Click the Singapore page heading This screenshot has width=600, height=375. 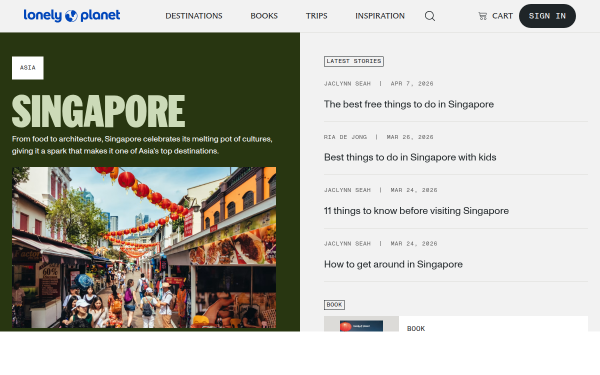[x=98, y=111]
